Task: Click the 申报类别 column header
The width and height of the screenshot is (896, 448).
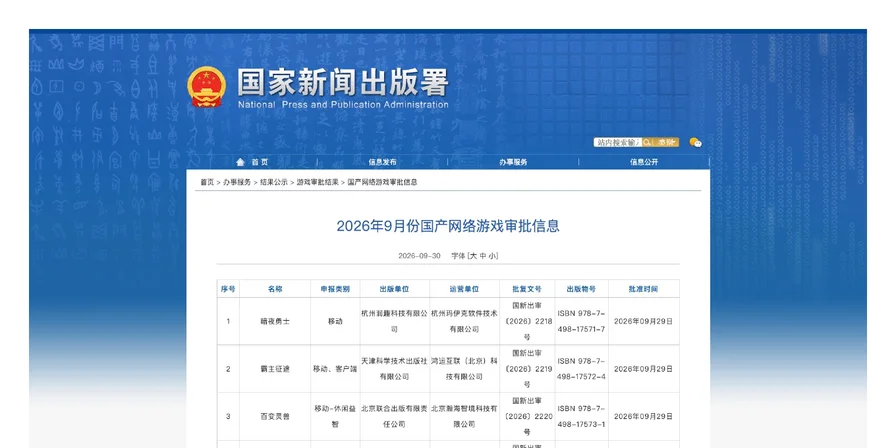Action: point(335,289)
